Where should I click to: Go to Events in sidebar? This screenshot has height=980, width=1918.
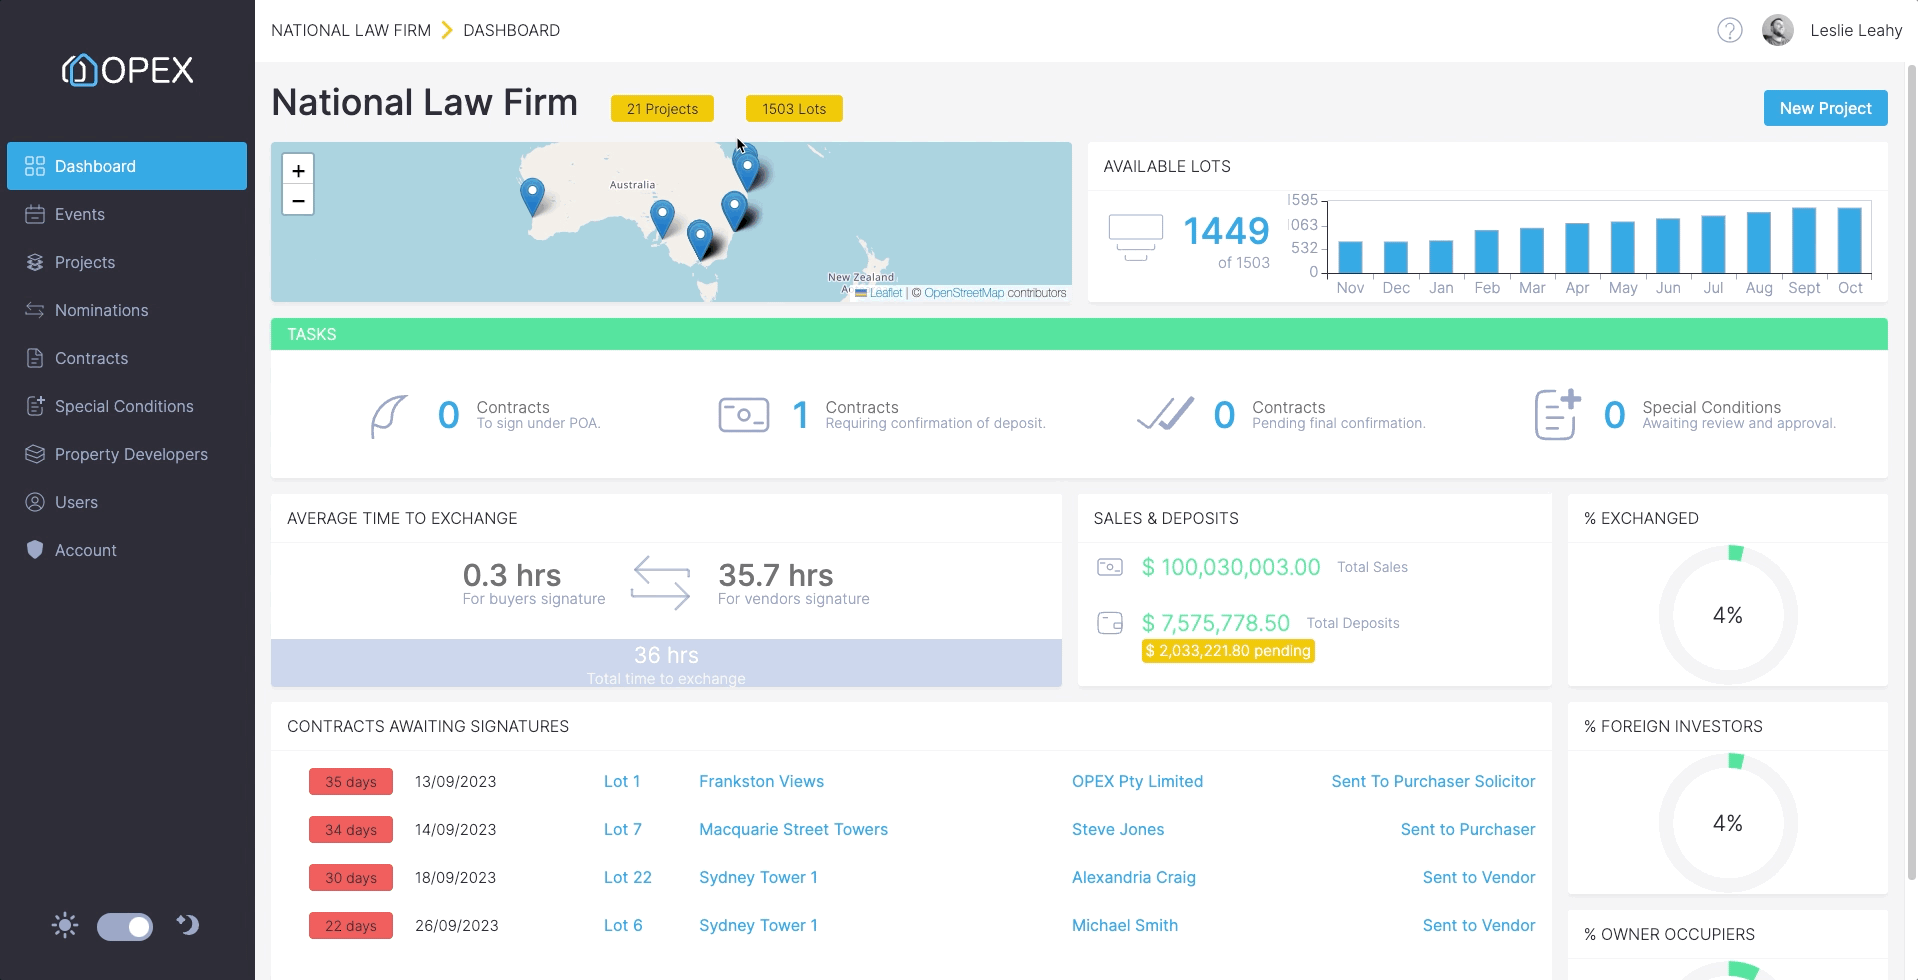coord(127,214)
